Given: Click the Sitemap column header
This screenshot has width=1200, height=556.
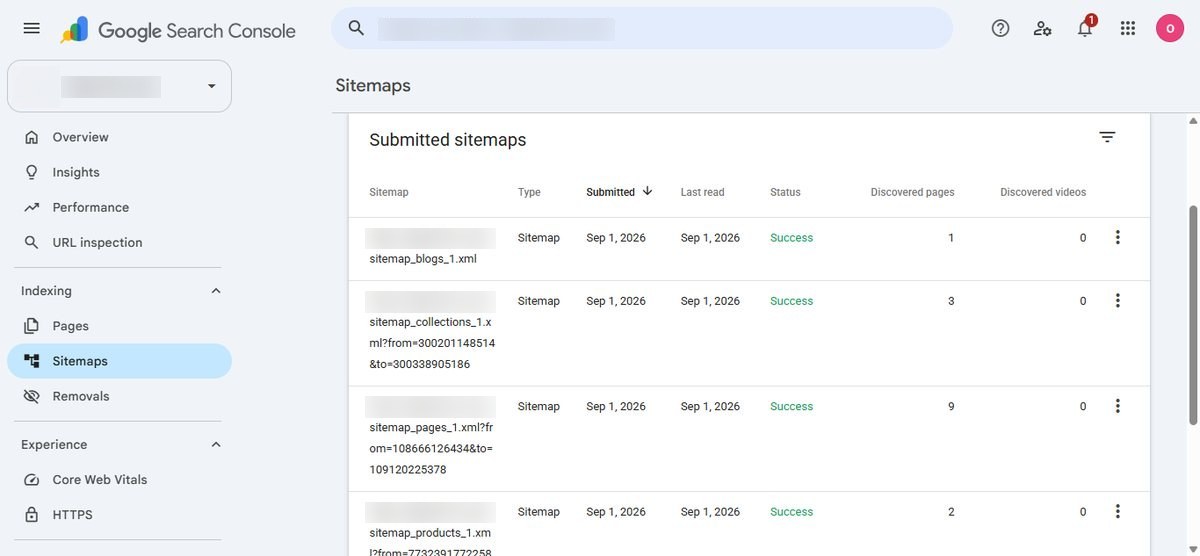Looking at the screenshot, I should coord(389,192).
